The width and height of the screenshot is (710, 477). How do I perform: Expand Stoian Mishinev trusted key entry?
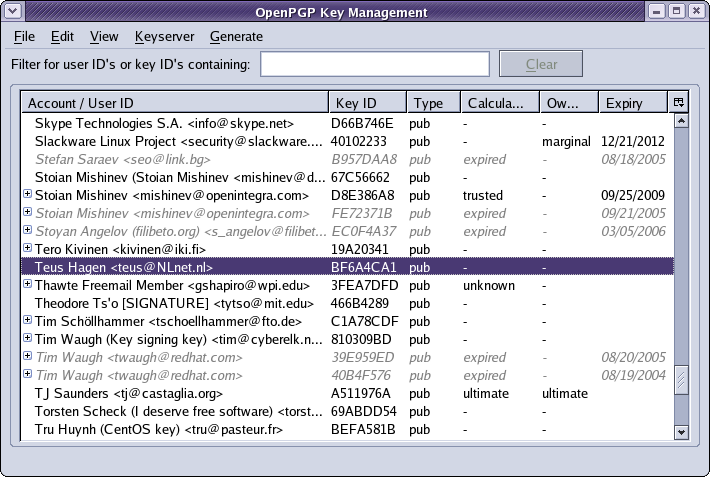(28, 196)
